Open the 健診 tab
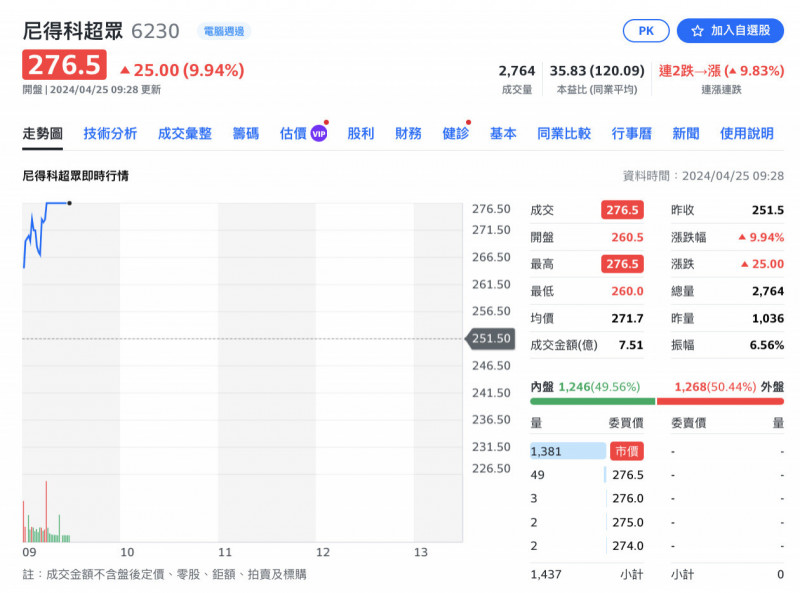This screenshot has height=593, width=800. tap(456, 134)
